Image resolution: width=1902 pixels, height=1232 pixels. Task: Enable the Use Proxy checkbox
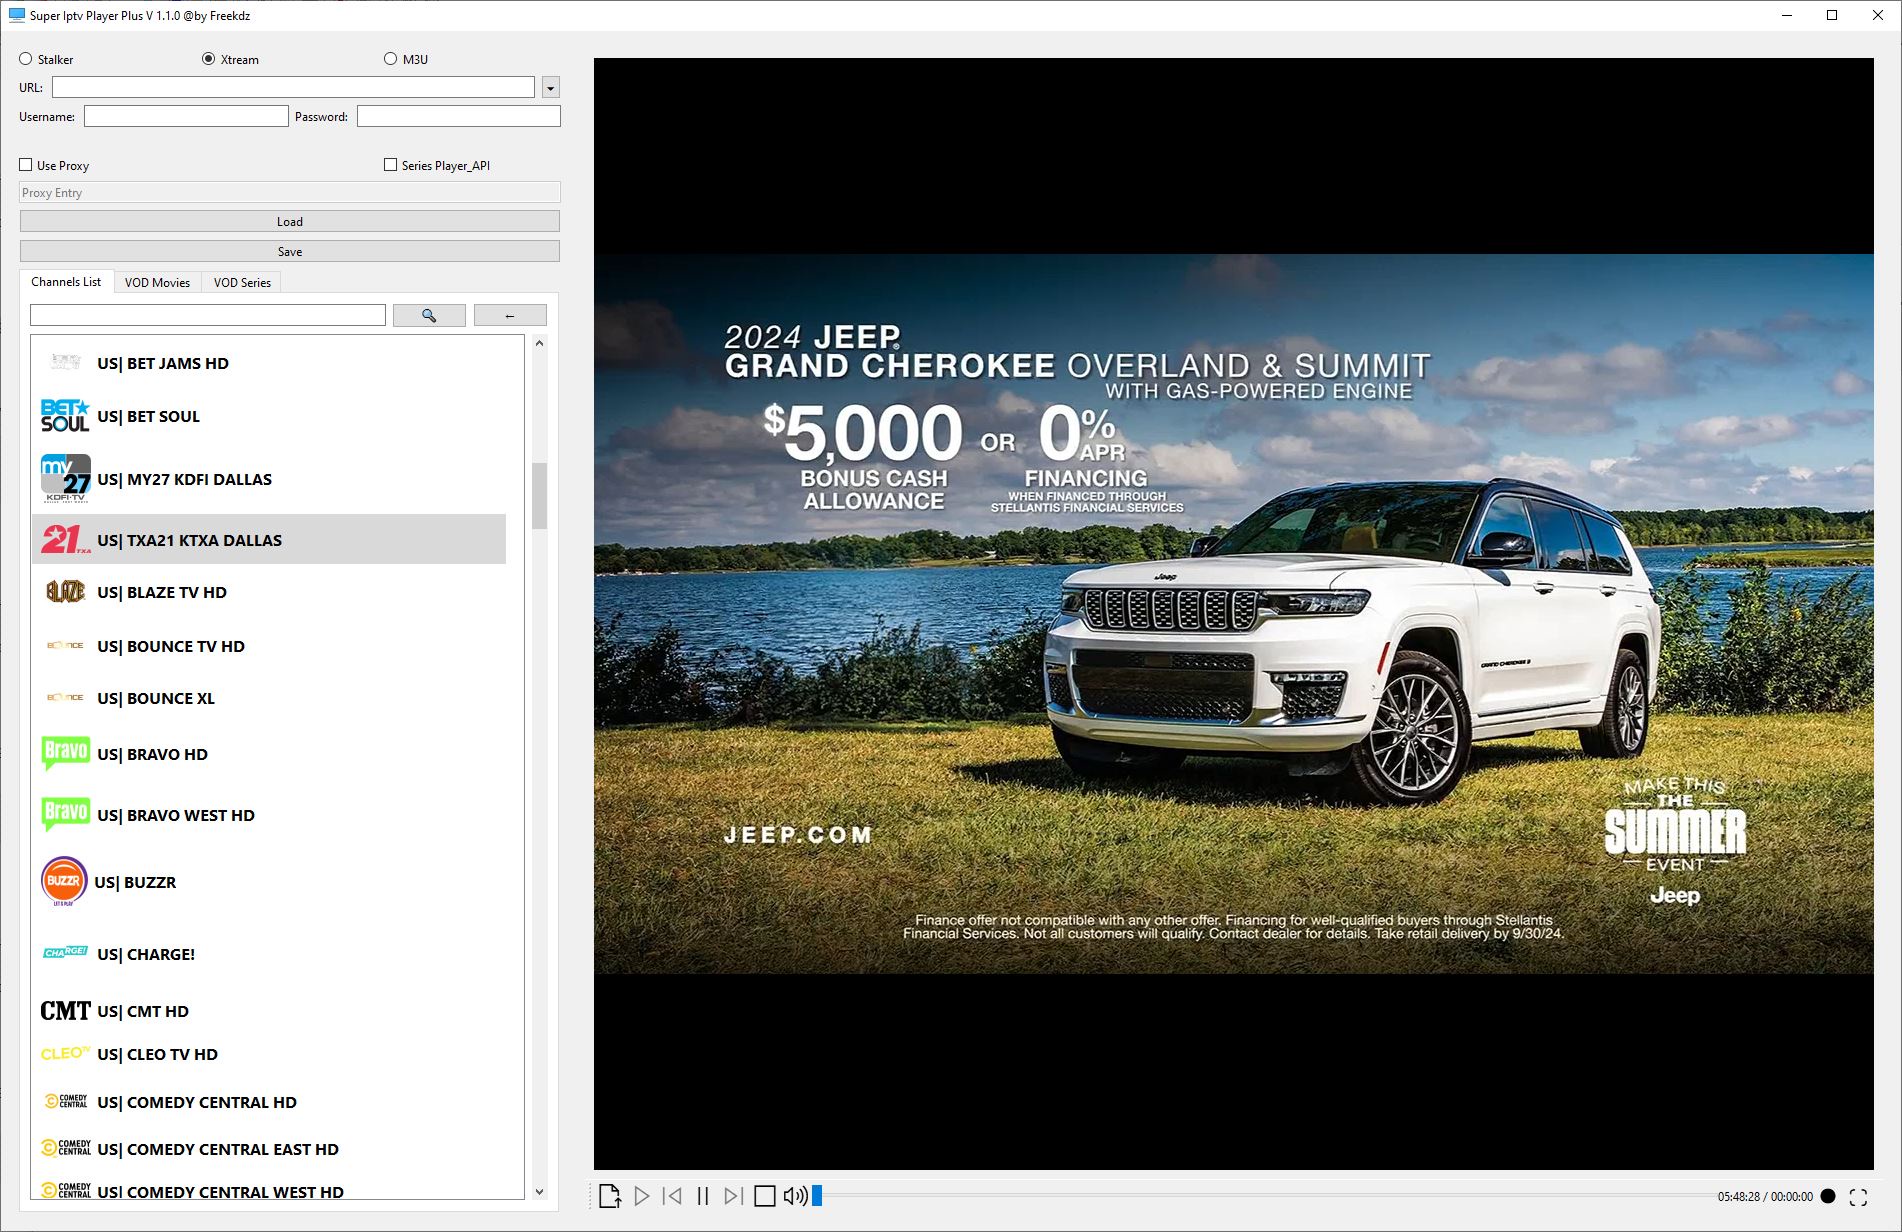(26, 165)
